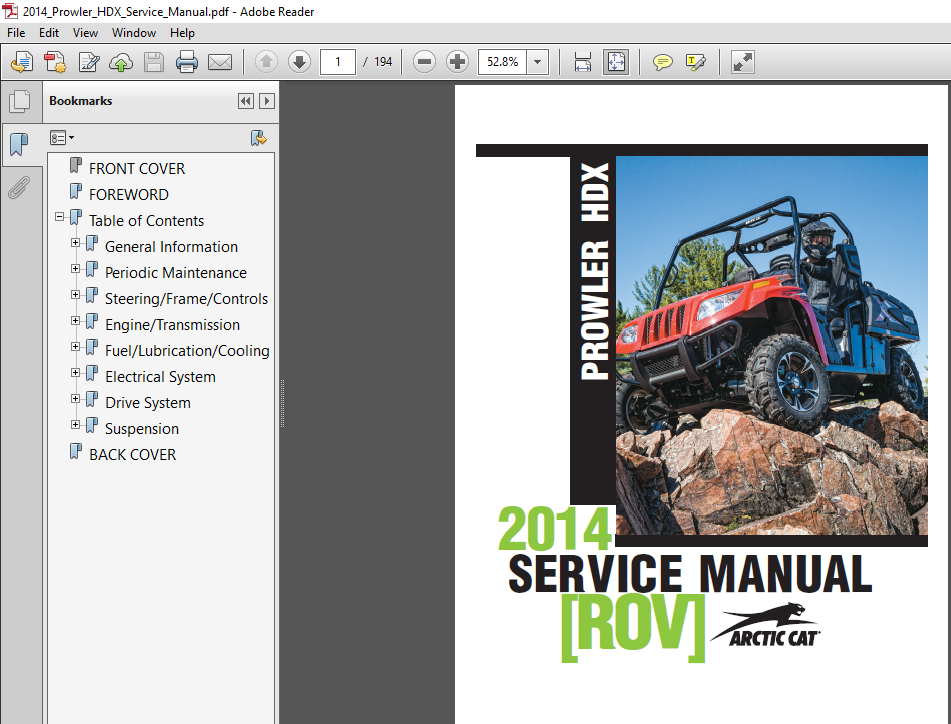Select the General Information bookmark text
The width and height of the screenshot is (951, 724).
point(171,247)
